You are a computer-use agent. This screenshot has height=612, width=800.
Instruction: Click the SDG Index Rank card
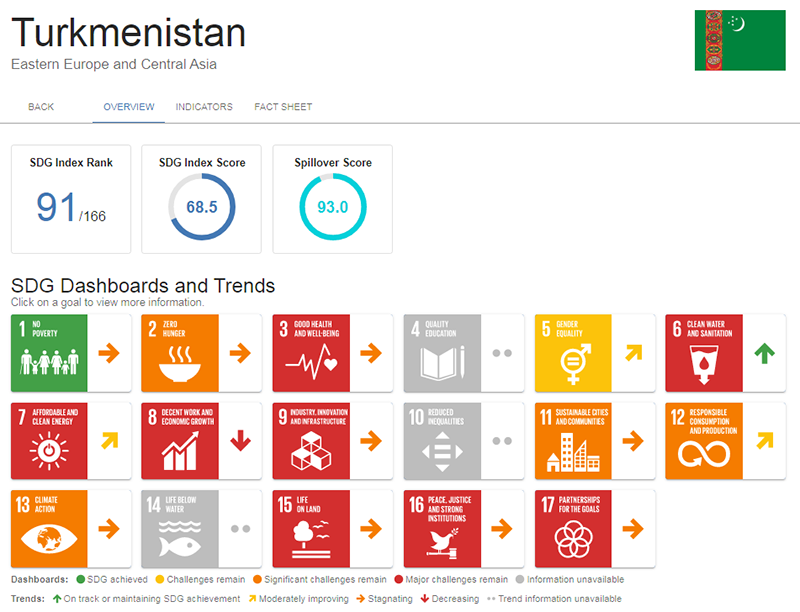tap(71, 199)
